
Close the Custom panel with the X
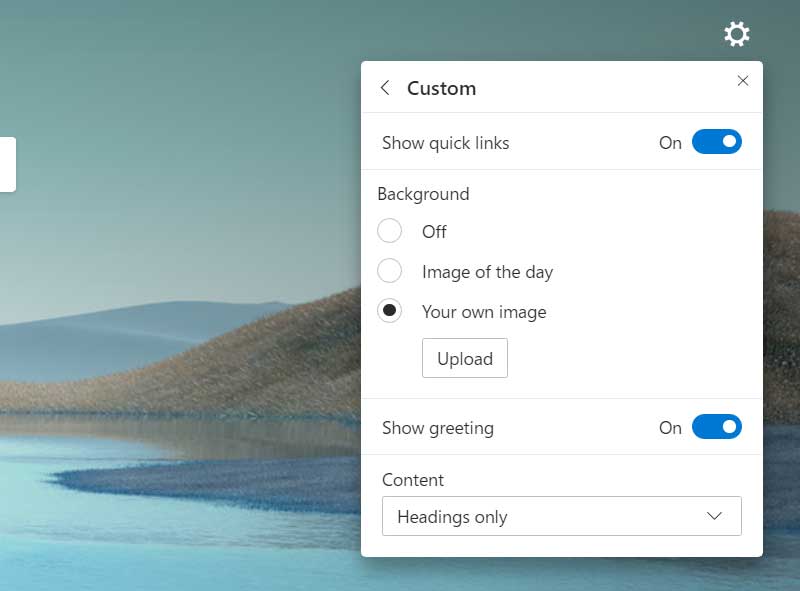743,81
